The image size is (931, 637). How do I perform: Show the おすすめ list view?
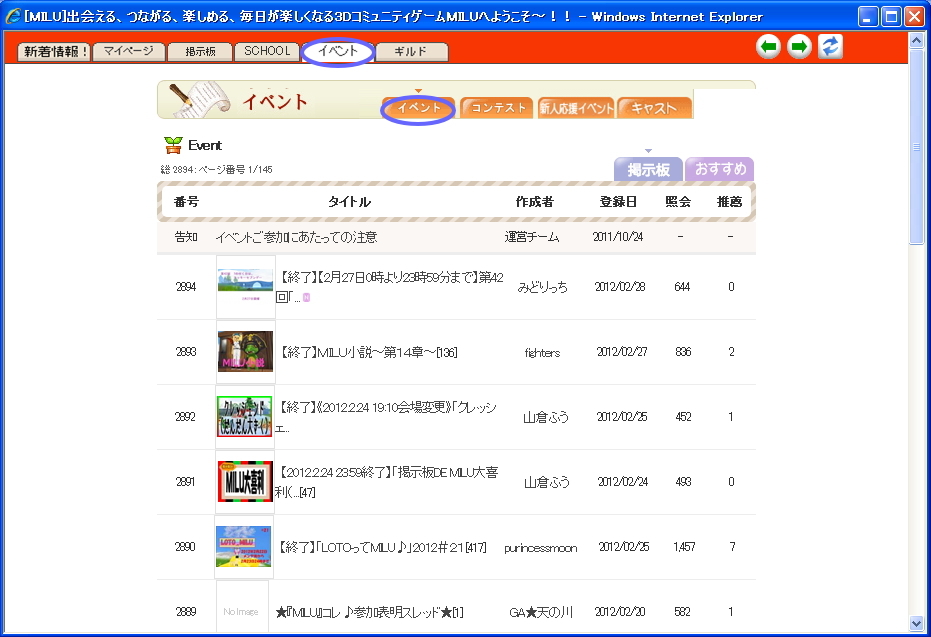tap(720, 169)
